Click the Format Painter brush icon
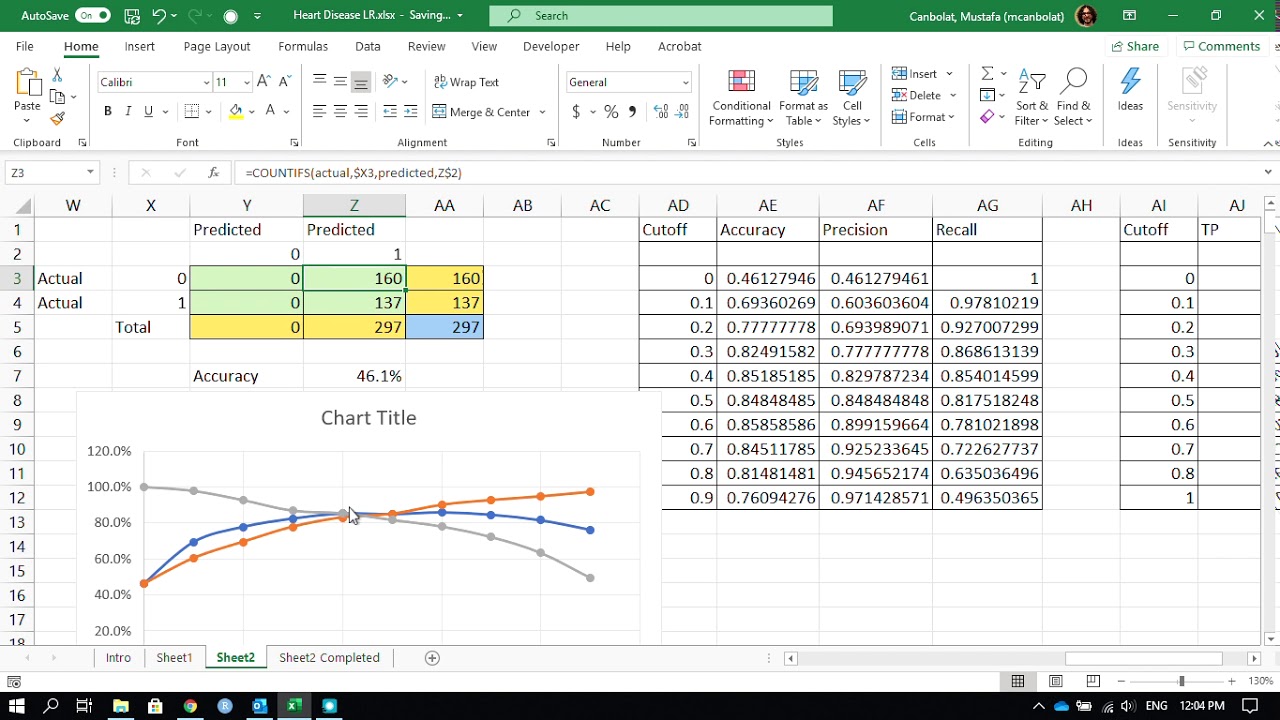The width and height of the screenshot is (1280, 720). point(57,119)
